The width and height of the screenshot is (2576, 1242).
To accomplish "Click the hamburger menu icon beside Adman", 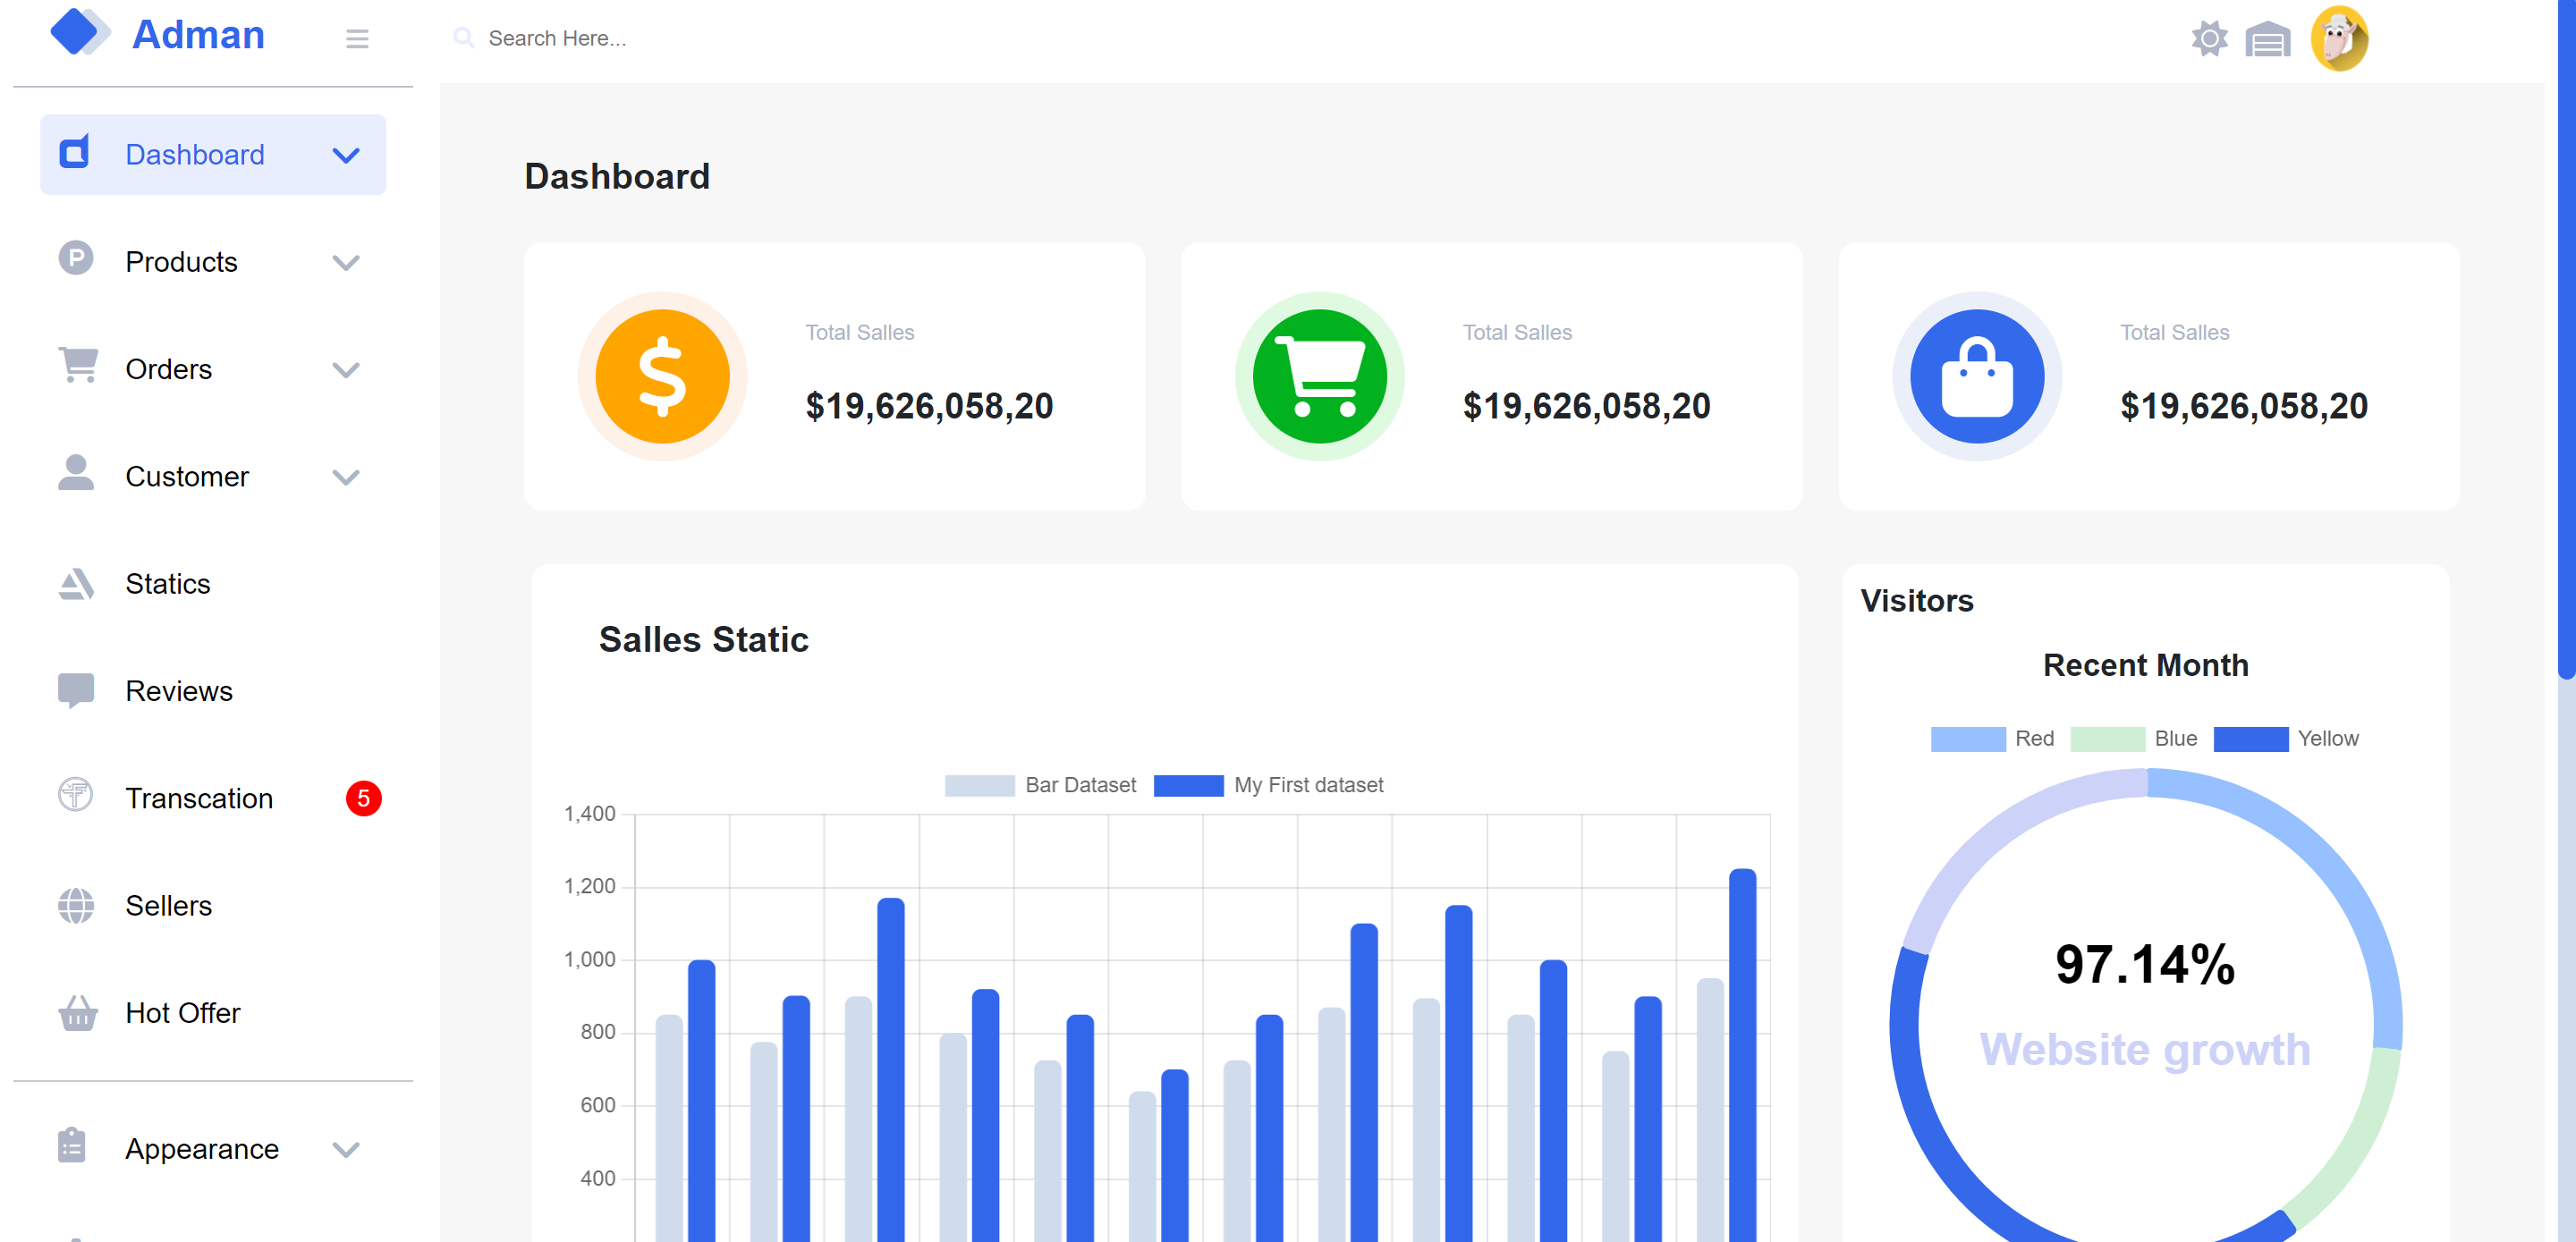I will [x=357, y=39].
